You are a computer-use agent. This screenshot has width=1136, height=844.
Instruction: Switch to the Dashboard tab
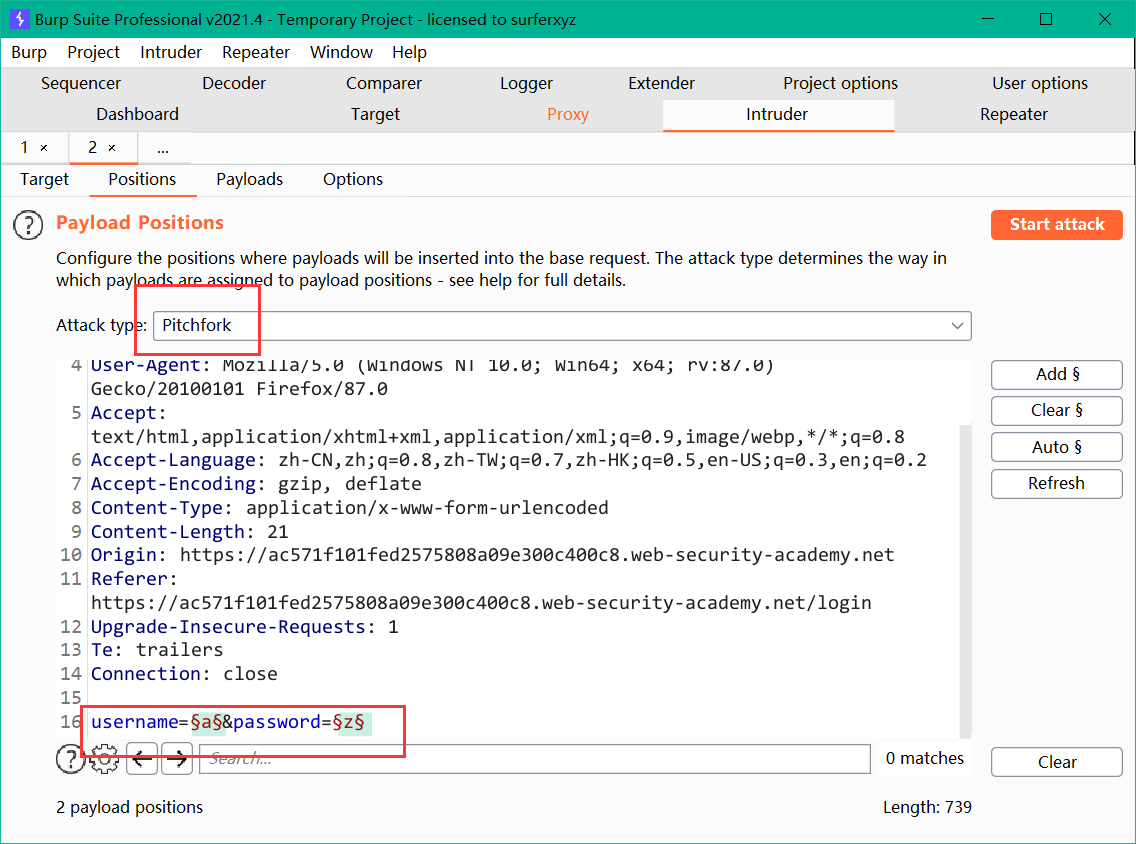(138, 114)
